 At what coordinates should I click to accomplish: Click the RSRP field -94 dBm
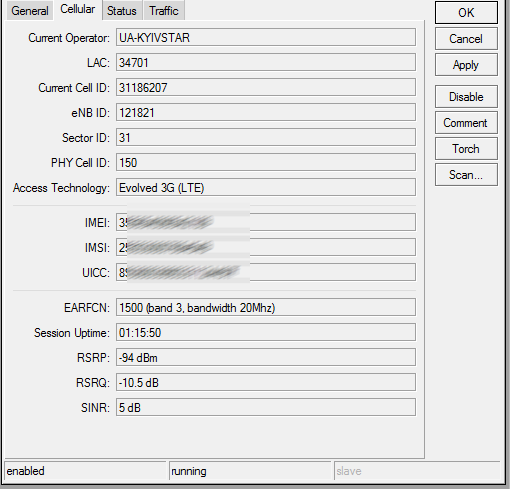(266, 357)
